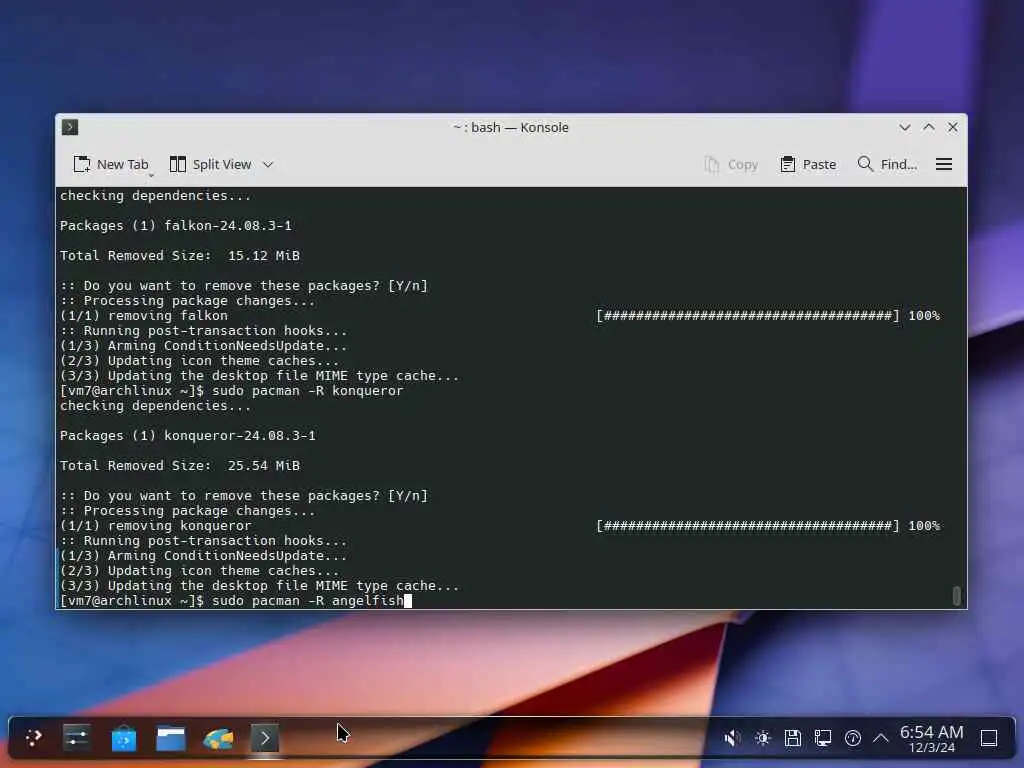Open the KDE application launcher

[x=33, y=738]
